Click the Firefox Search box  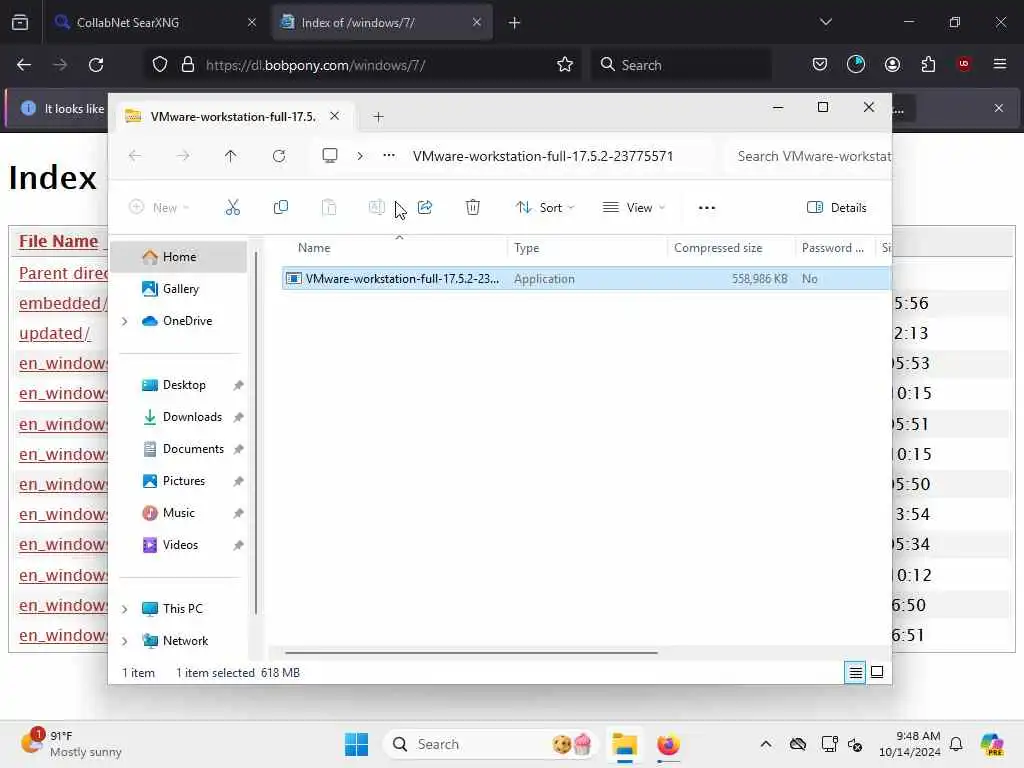[x=681, y=65]
